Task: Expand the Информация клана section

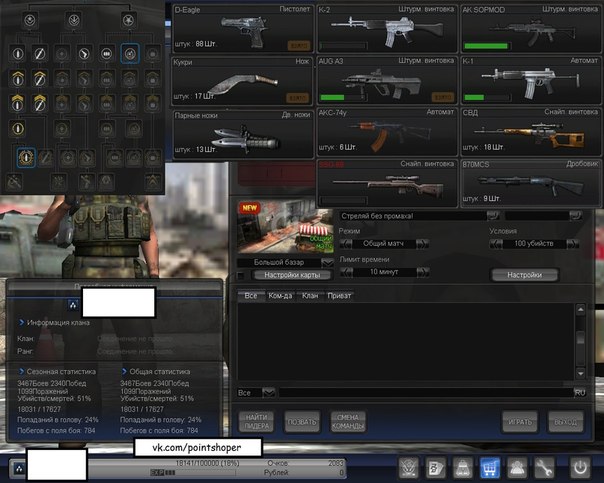Action: (54, 322)
